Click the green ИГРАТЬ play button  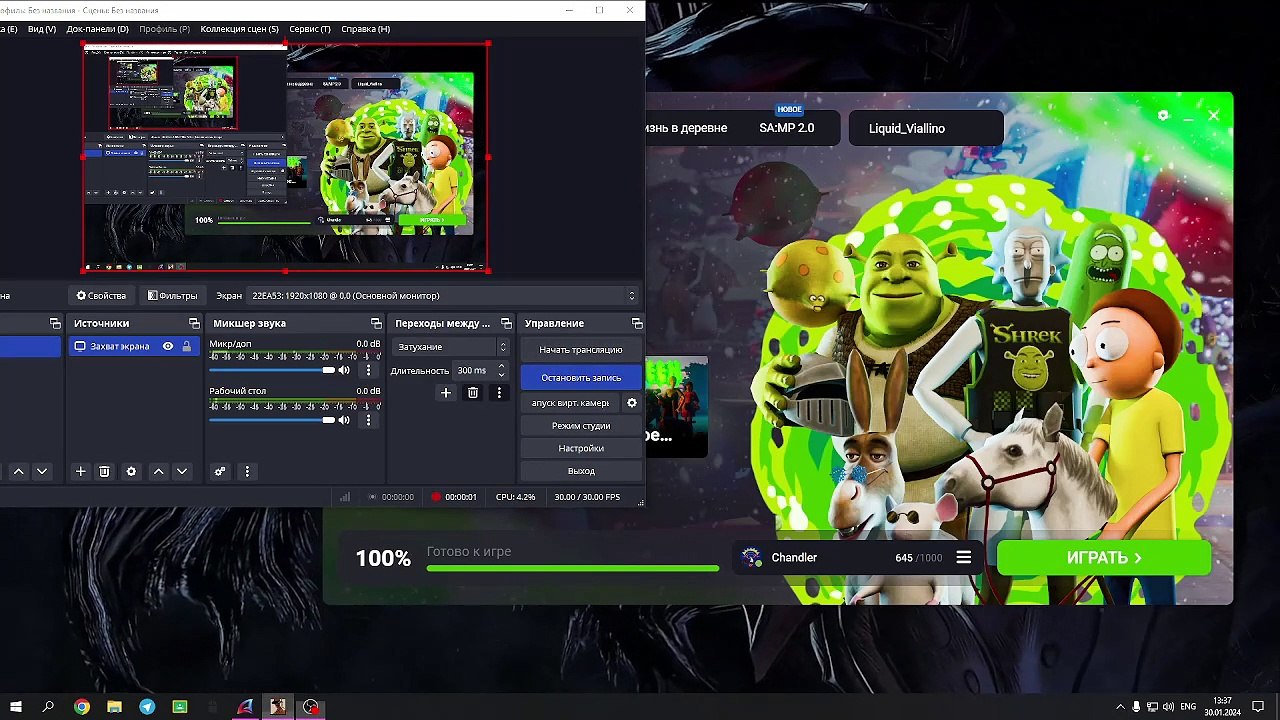1104,558
